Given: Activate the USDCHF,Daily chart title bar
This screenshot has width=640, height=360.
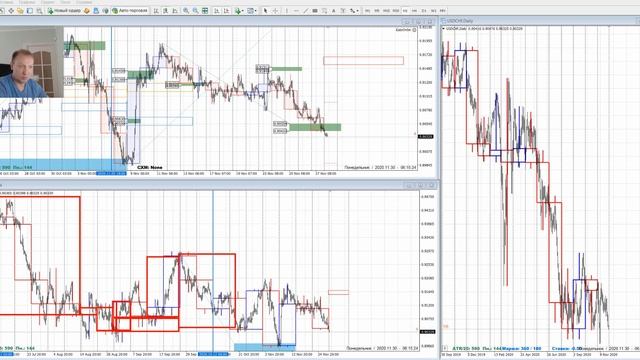Looking at the screenshot, I should [x=540, y=20].
